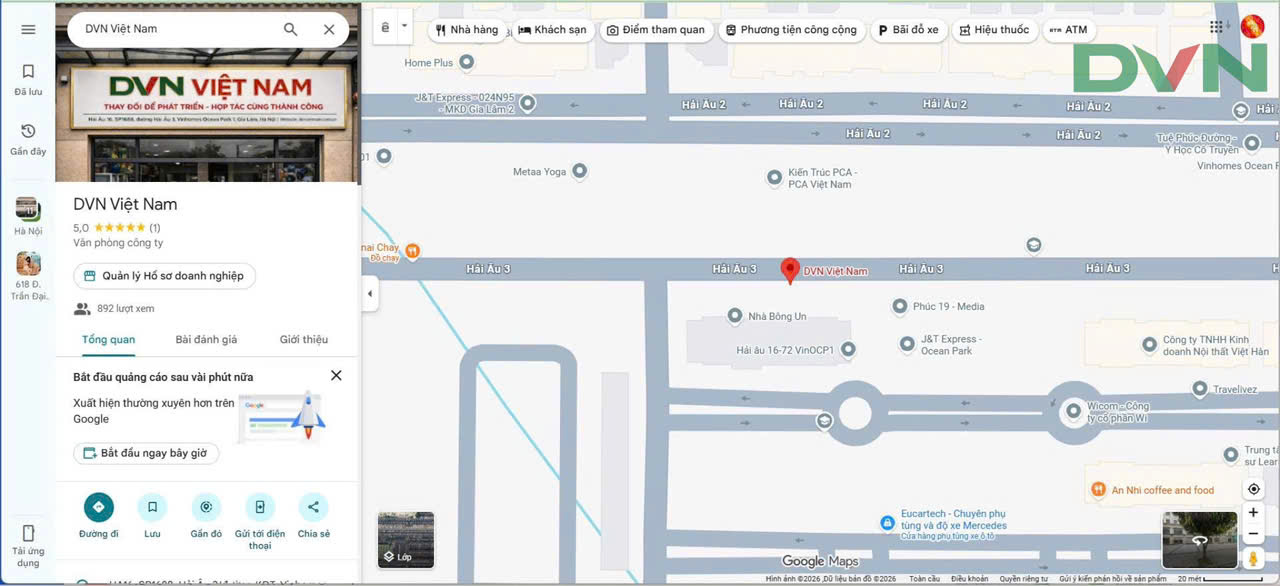Click the Quyền riêng tư privacy link
Viewport: 1280px width, 586px height.
[x=1024, y=579]
